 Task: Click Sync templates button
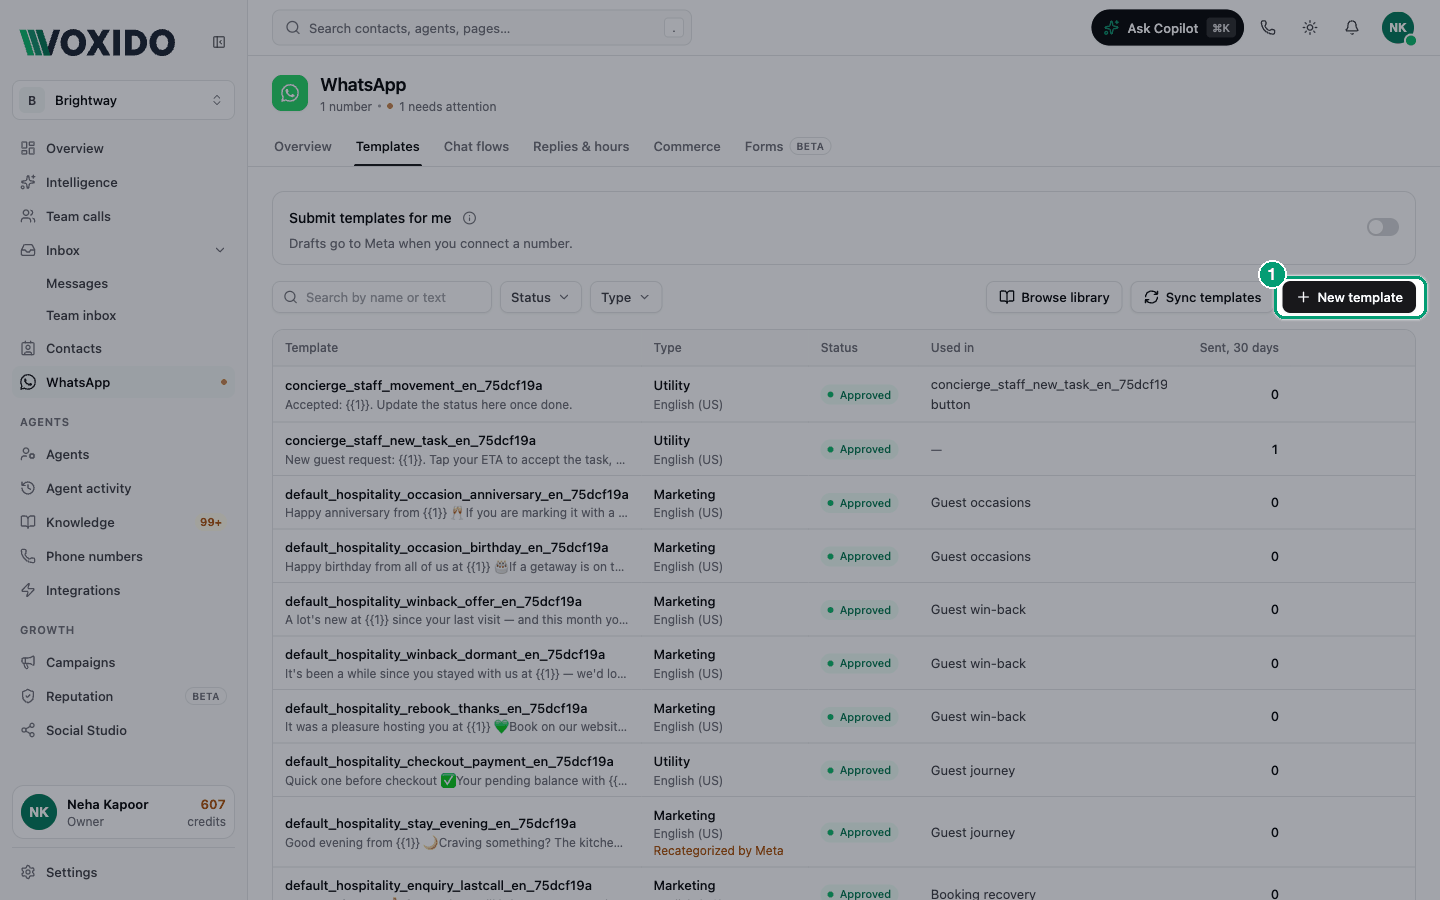(x=1202, y=297)
